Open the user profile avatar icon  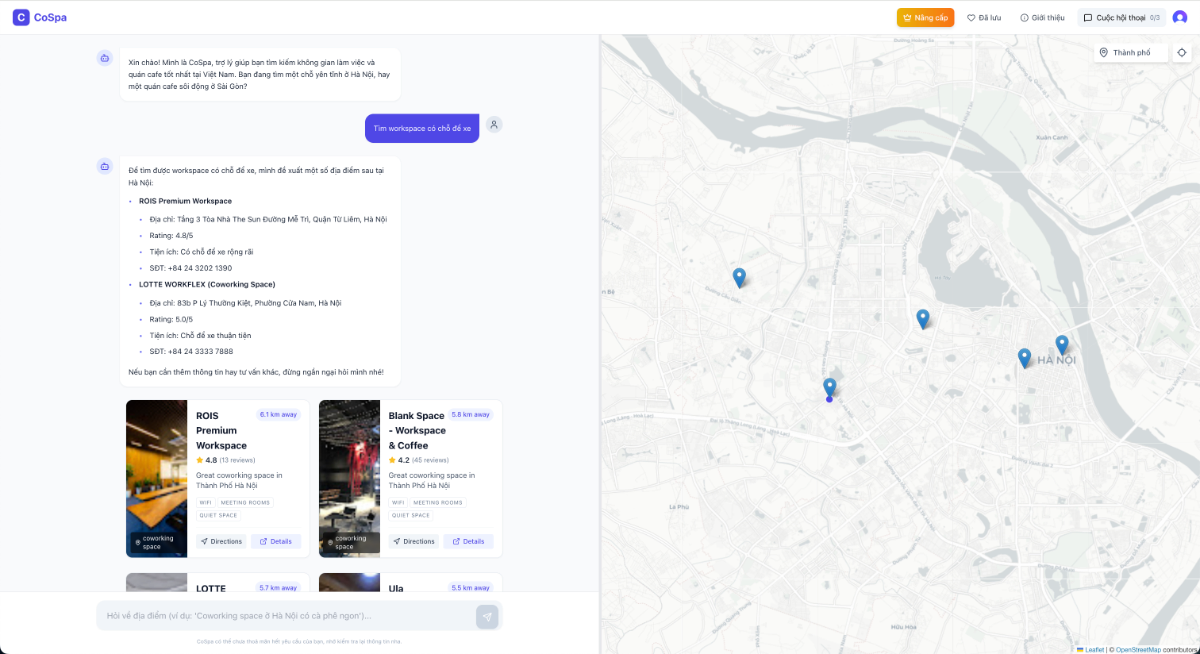coord(1180,17)
